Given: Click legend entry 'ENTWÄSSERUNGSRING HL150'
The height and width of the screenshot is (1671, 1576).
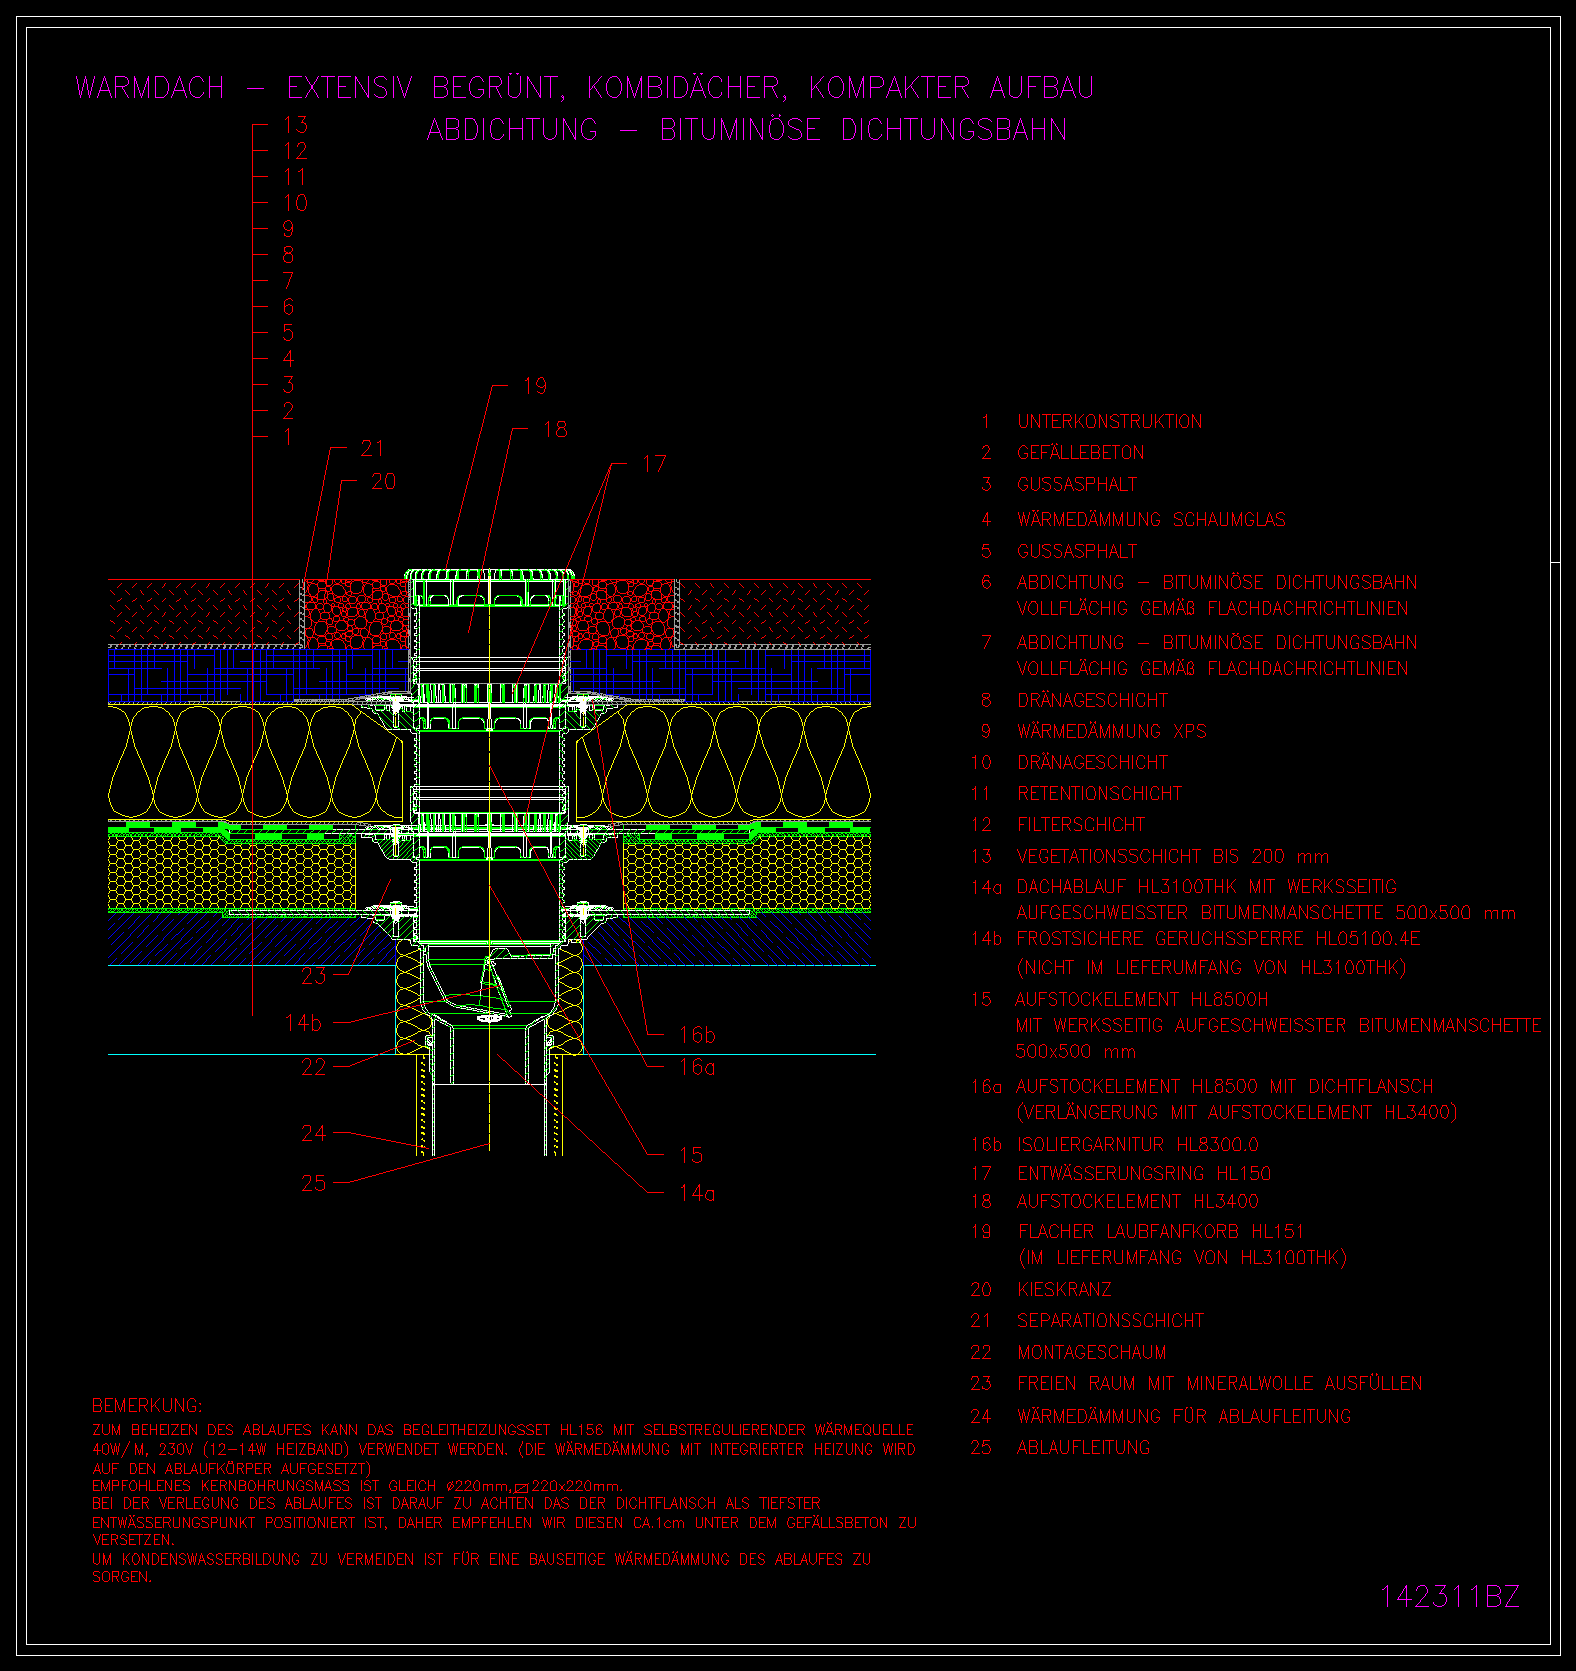Looking at the screenshot, I should coord(1144,1173).
